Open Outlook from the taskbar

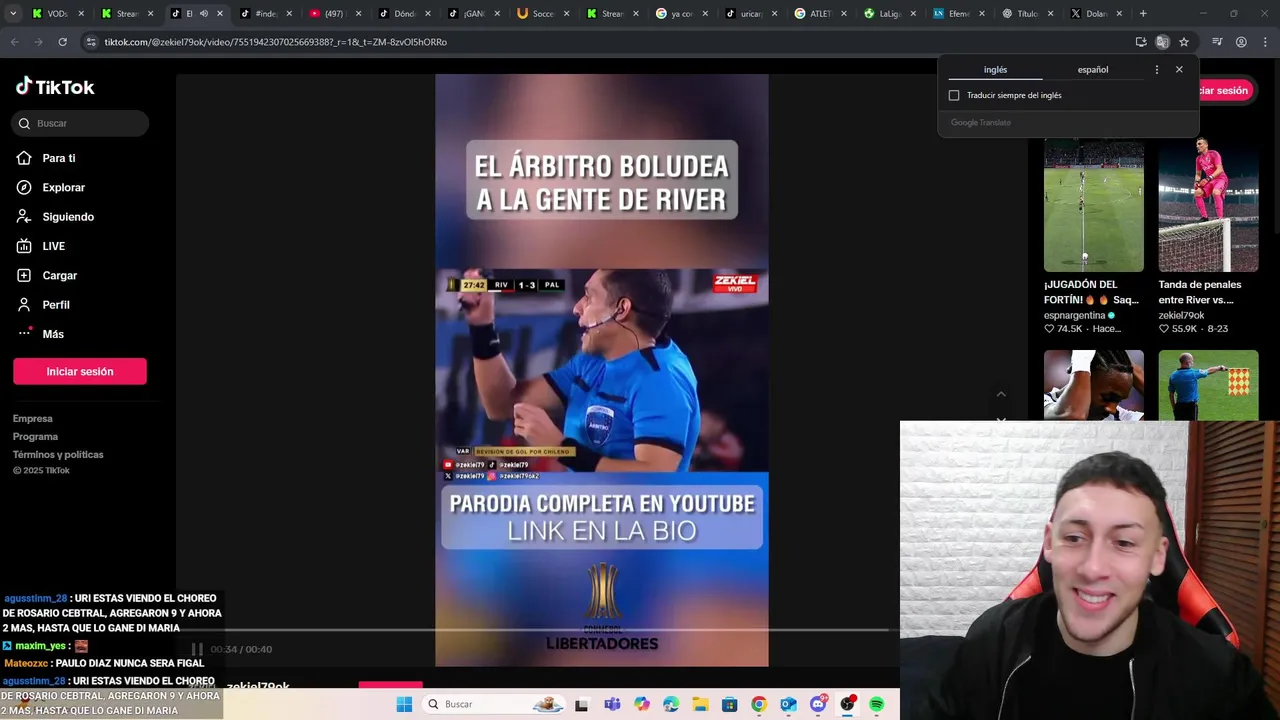click(788, 704)
